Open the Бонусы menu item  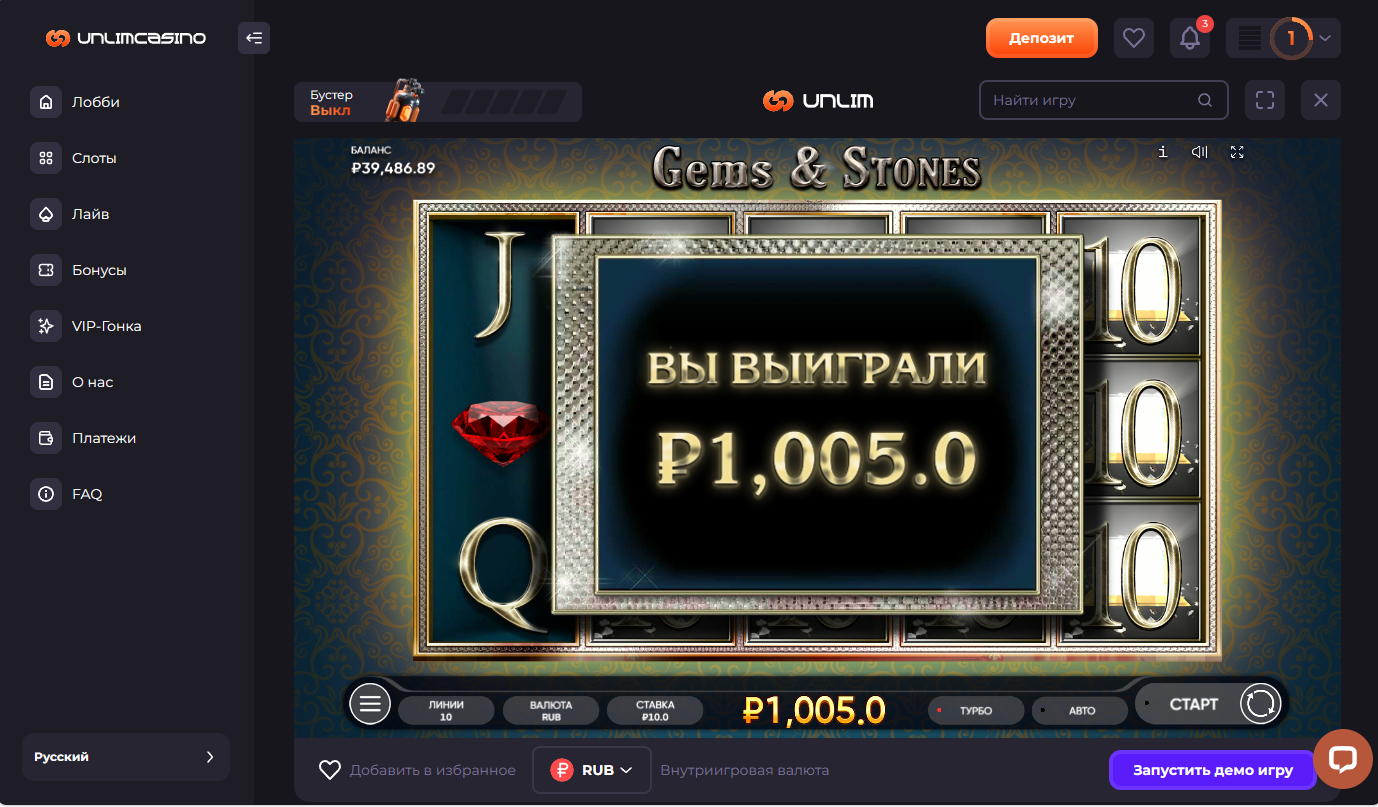(x=99, y=270)
